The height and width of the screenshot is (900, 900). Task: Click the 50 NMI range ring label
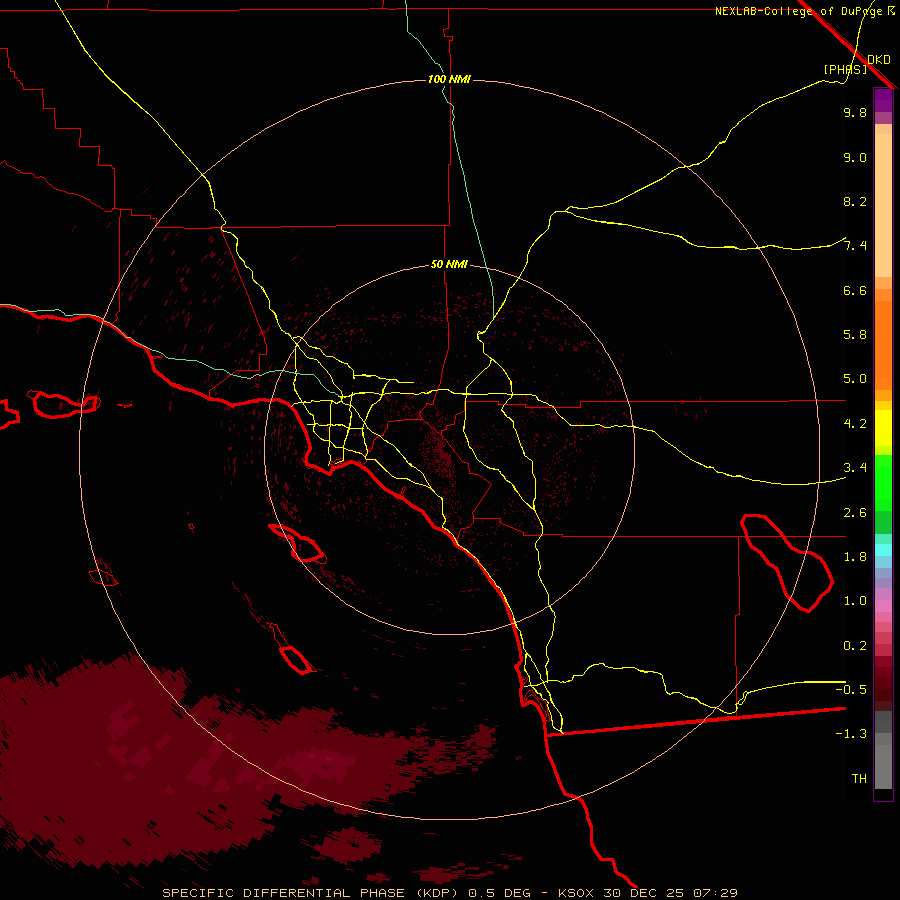click(449, 264)
